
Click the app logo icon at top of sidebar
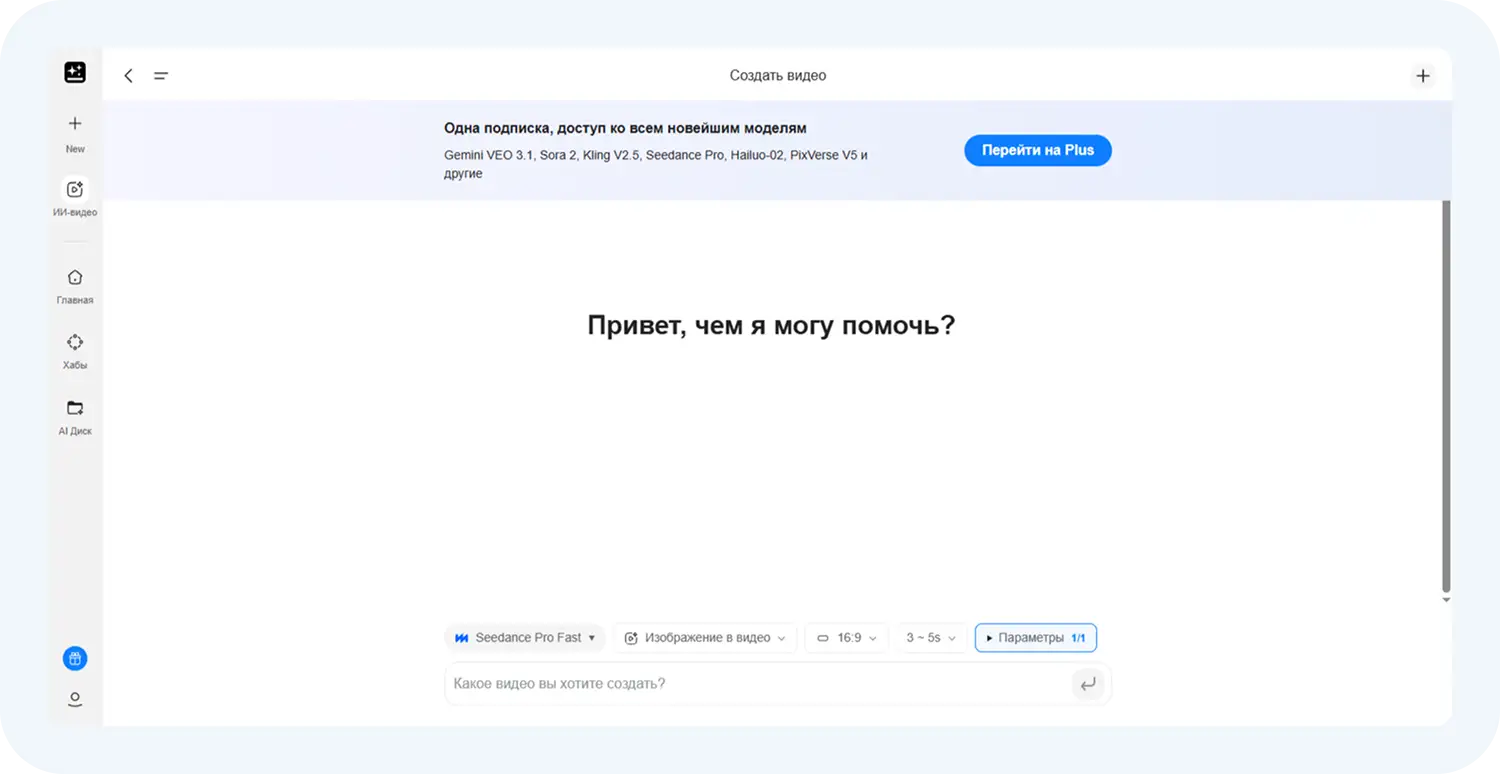click(x=76, y=72)
